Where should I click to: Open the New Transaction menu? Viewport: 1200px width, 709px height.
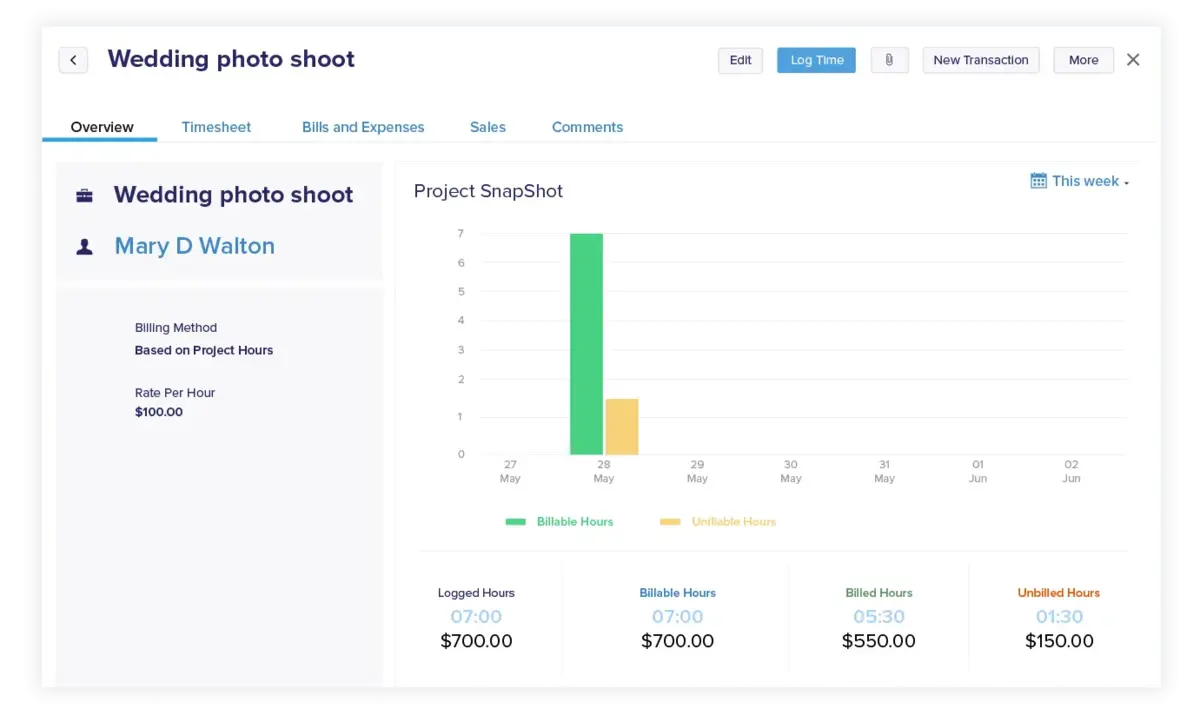(980, 60)
